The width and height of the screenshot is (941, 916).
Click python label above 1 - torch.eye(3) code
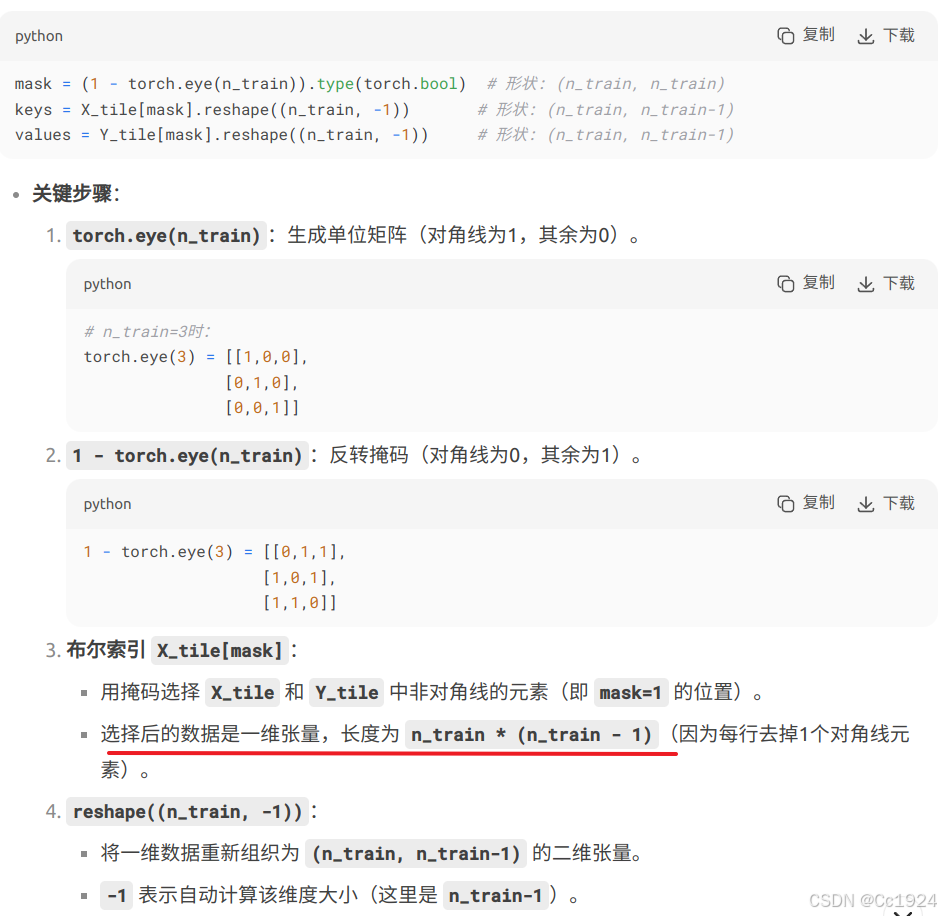coord(107,504)
